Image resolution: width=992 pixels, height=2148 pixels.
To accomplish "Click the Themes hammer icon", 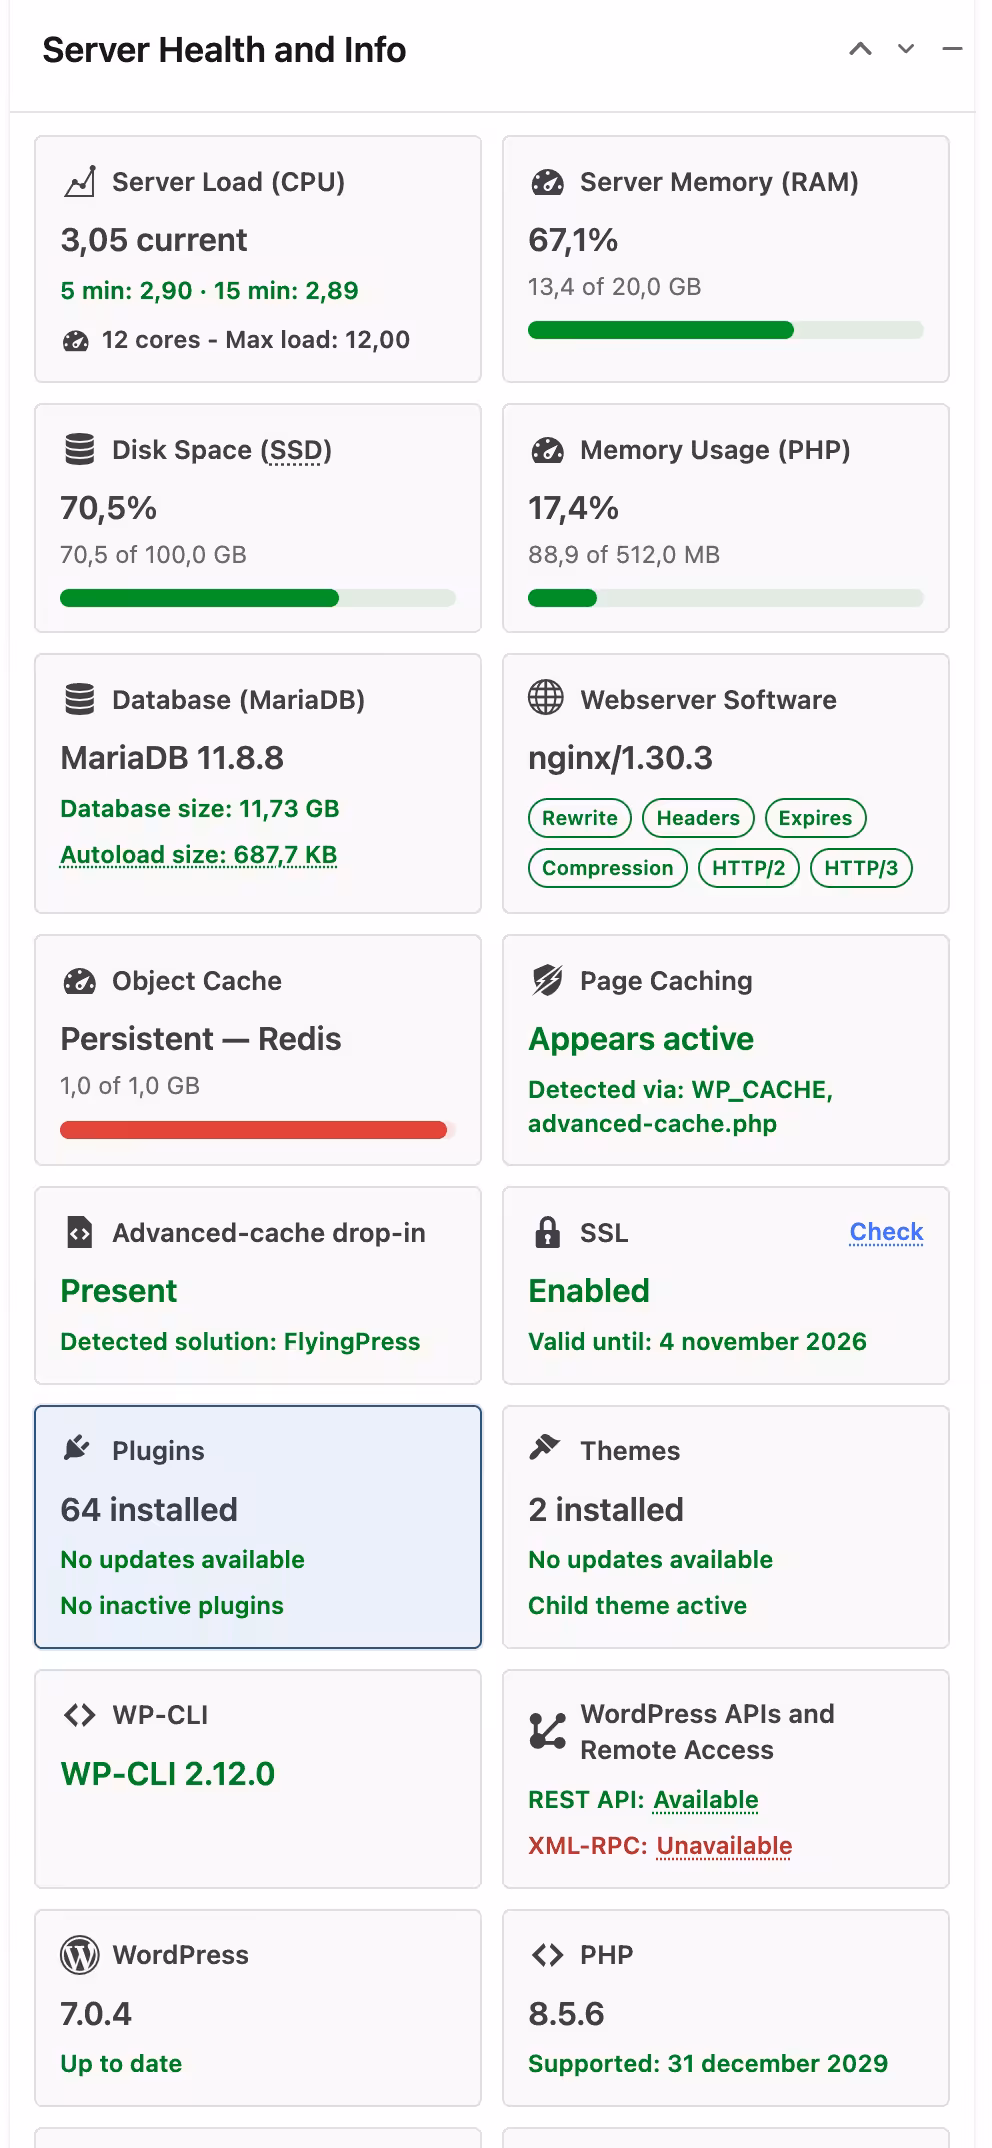I will [545, 1447].
